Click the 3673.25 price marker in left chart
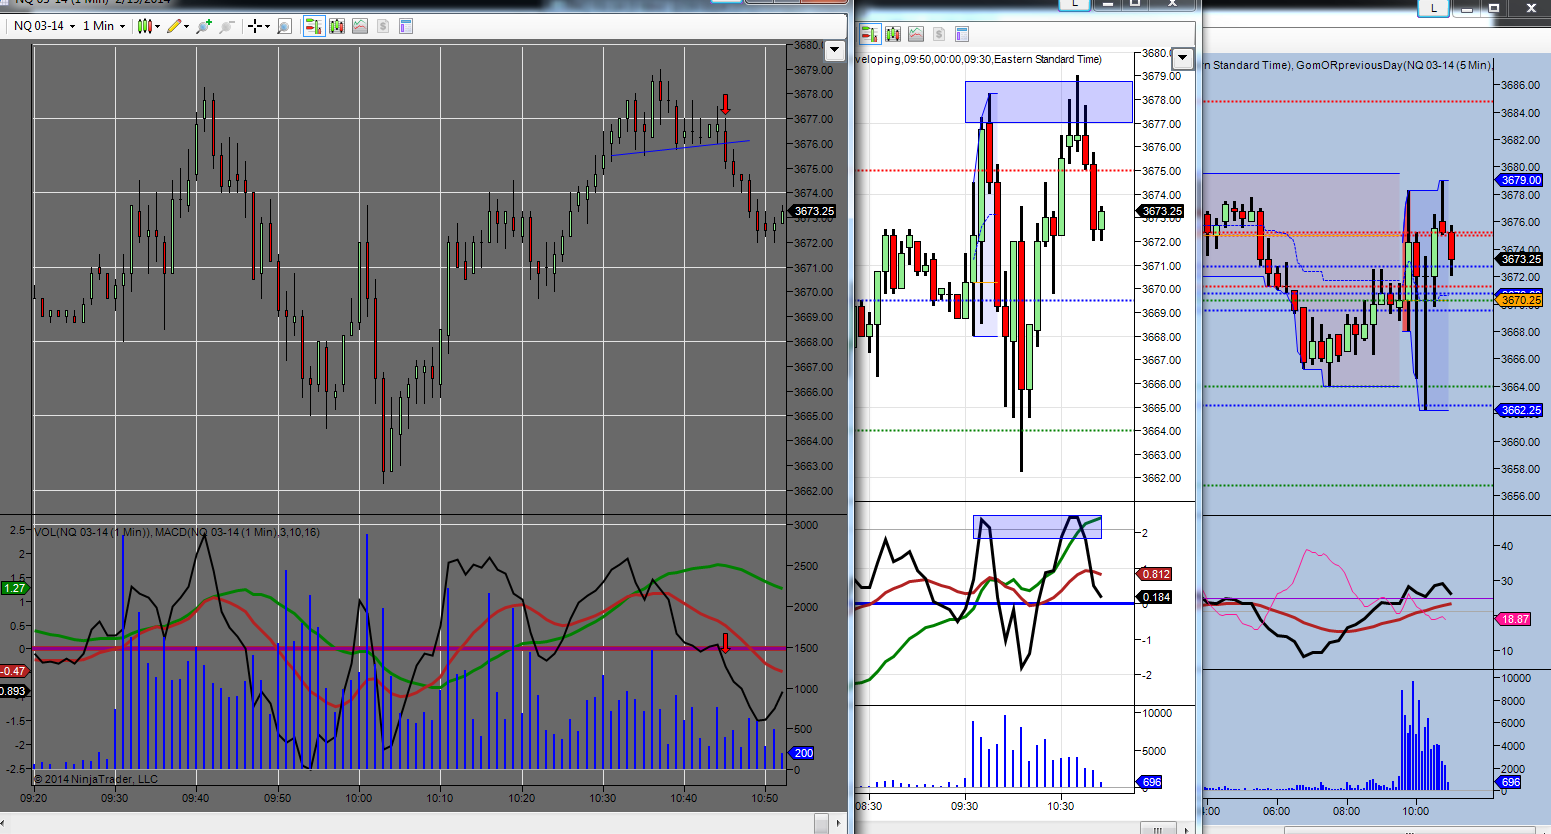Image resolution: width=1551 pixels, height=834 pixels. click(x=814, y=211)
